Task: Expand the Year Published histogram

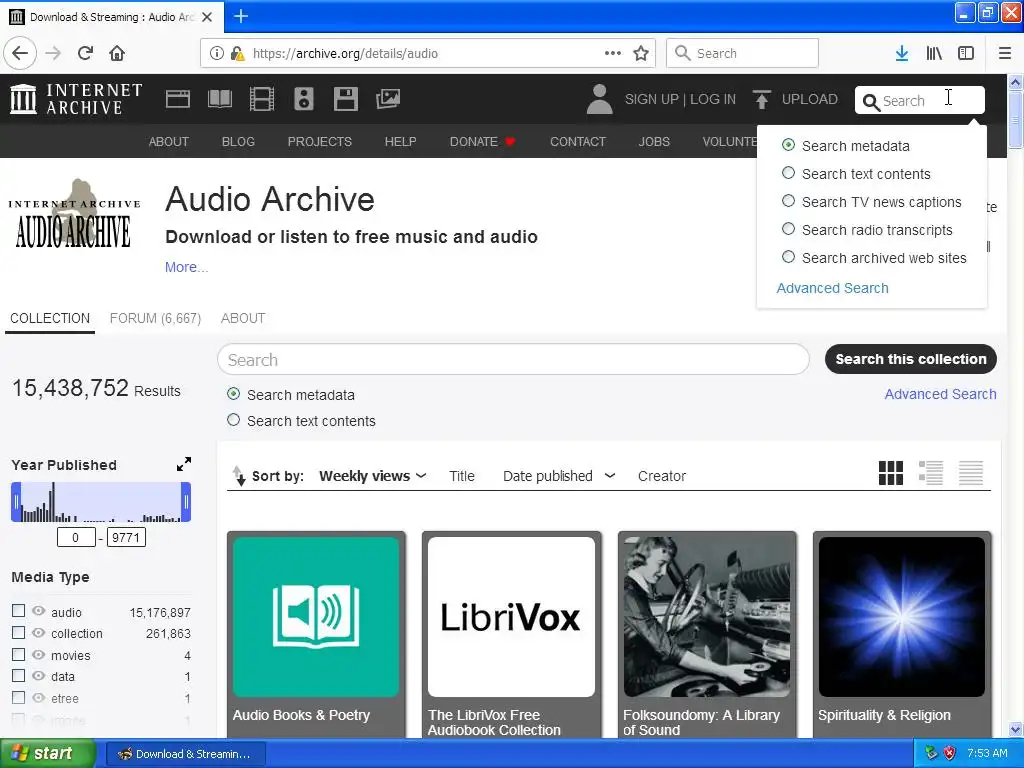Action: tap(184, 464)
